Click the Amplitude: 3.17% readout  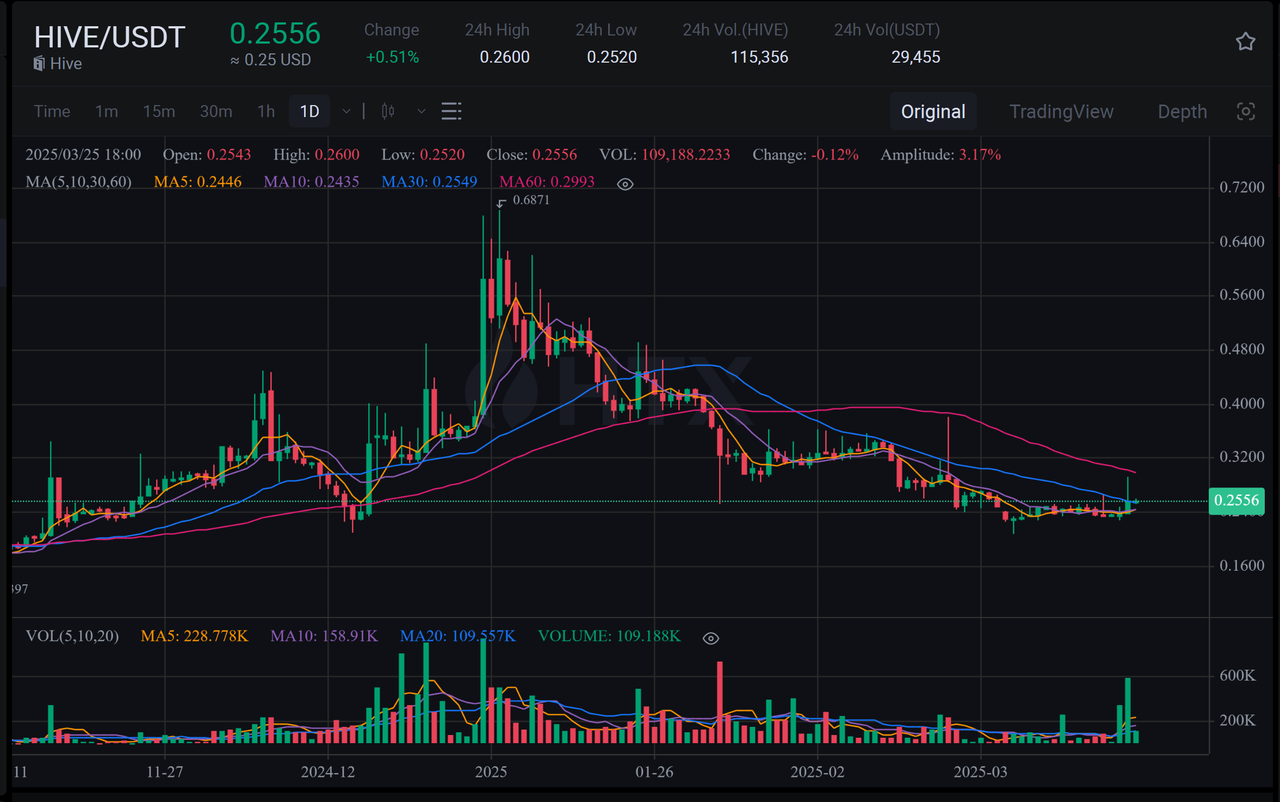coord(941,155)
